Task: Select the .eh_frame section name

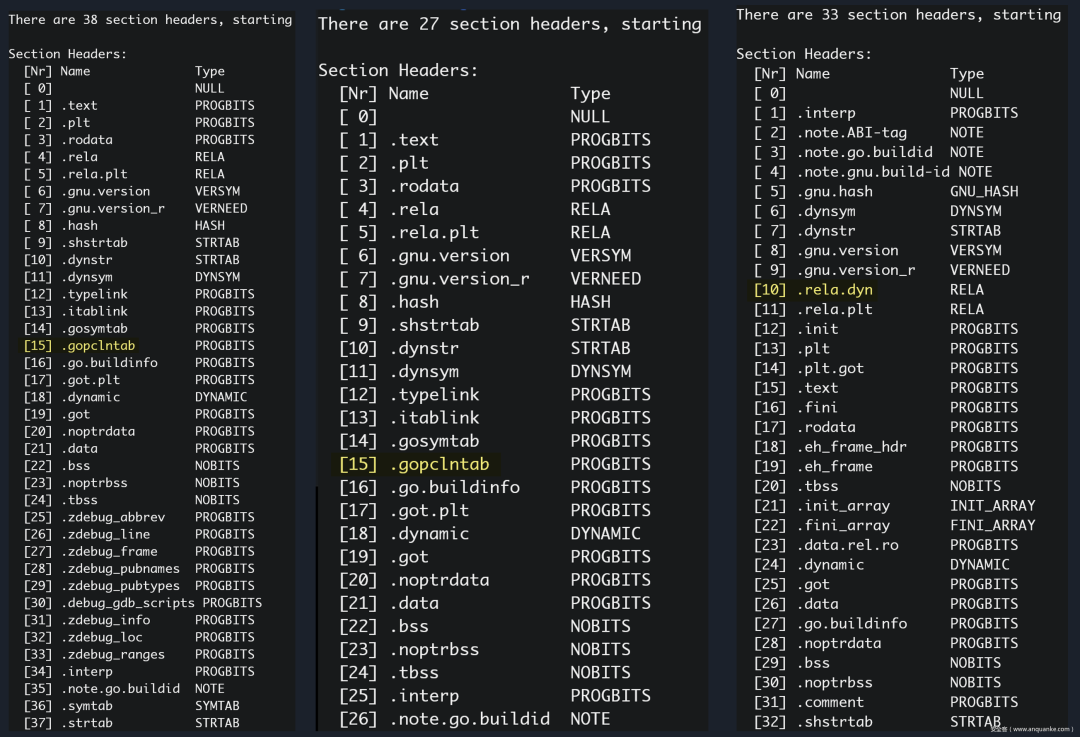Action: pyautogui.click(x=835, y=467)
